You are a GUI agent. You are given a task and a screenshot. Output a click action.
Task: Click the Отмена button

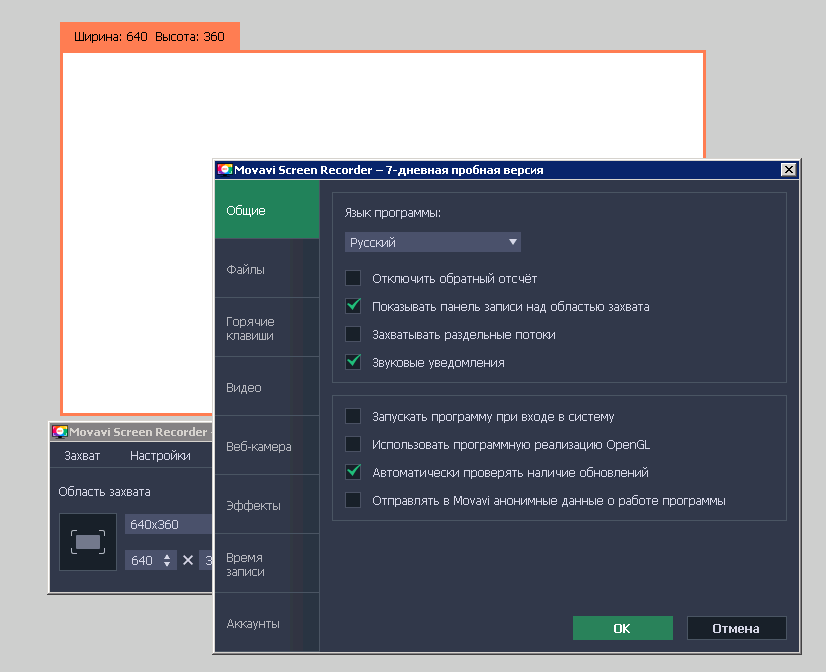[736, 628]
